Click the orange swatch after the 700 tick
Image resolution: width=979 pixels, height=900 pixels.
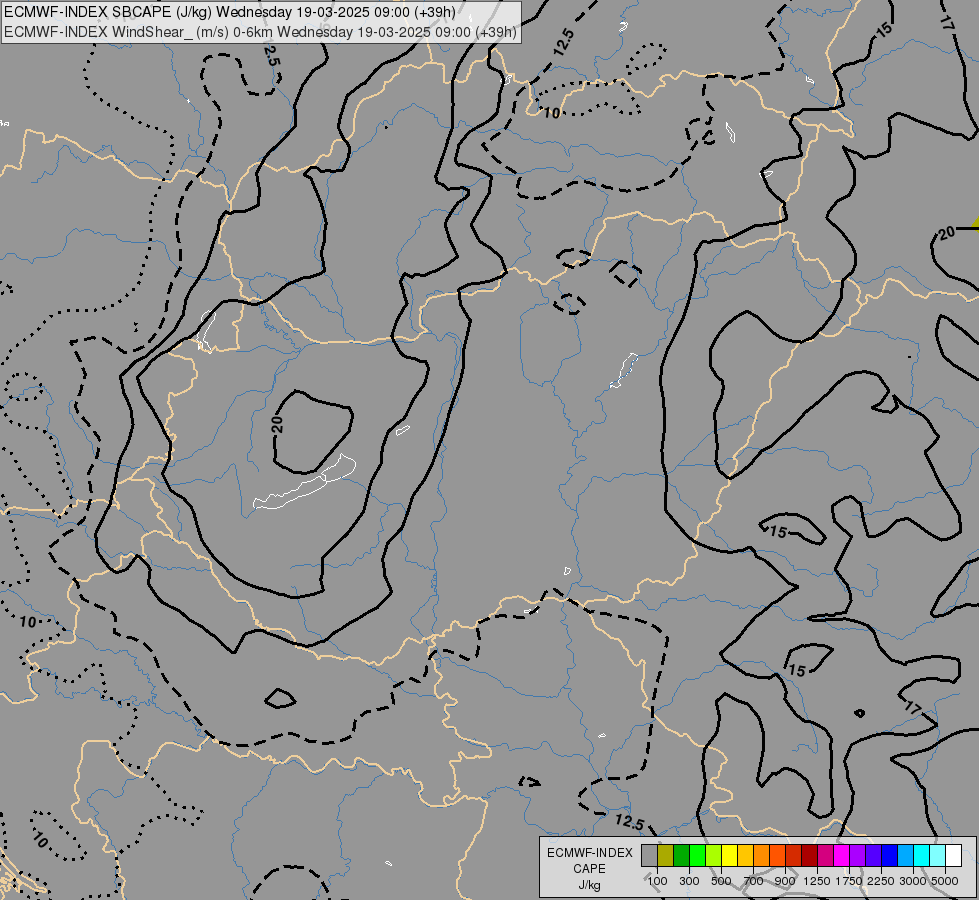pyautogui.click(x=762, y=856)
